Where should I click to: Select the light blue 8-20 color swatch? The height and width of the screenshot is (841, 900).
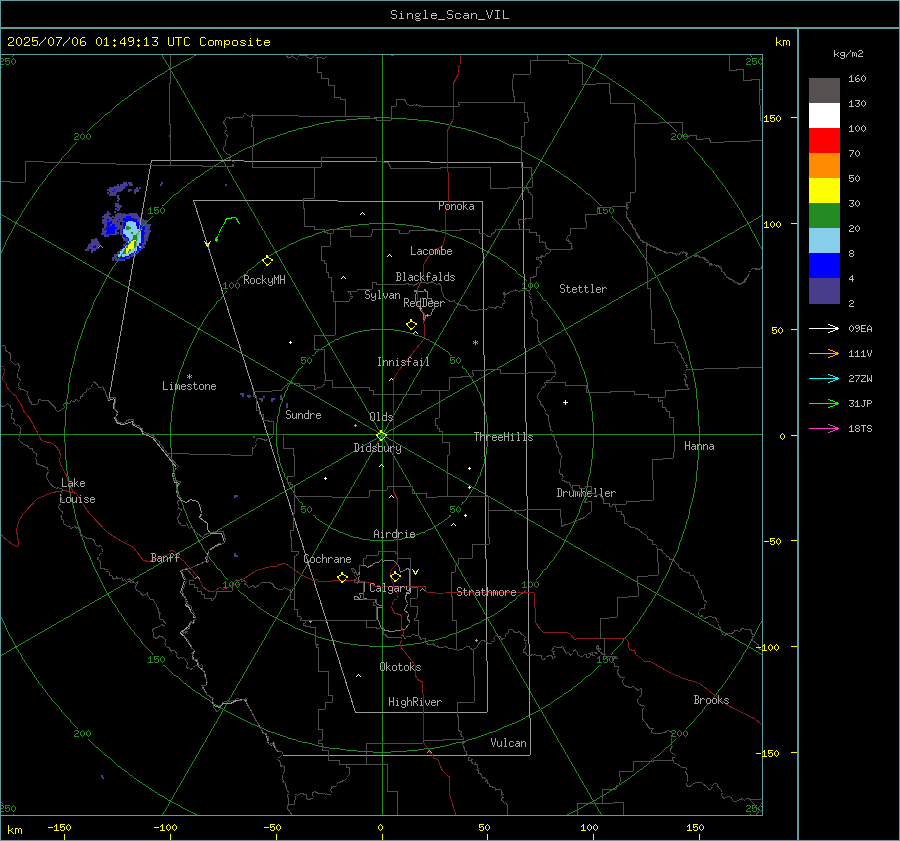[x=824, y=241]
